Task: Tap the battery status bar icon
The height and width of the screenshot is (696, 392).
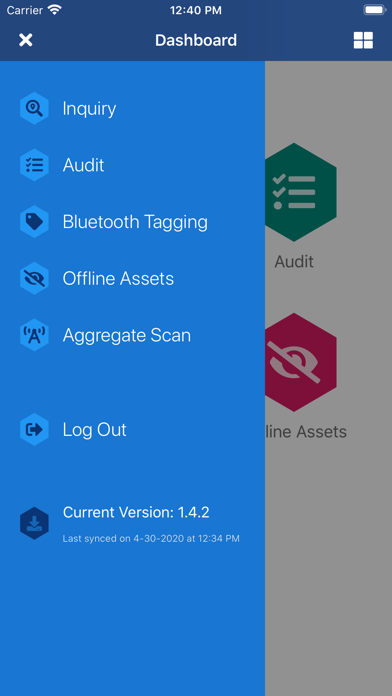Action: coord(375,10)
